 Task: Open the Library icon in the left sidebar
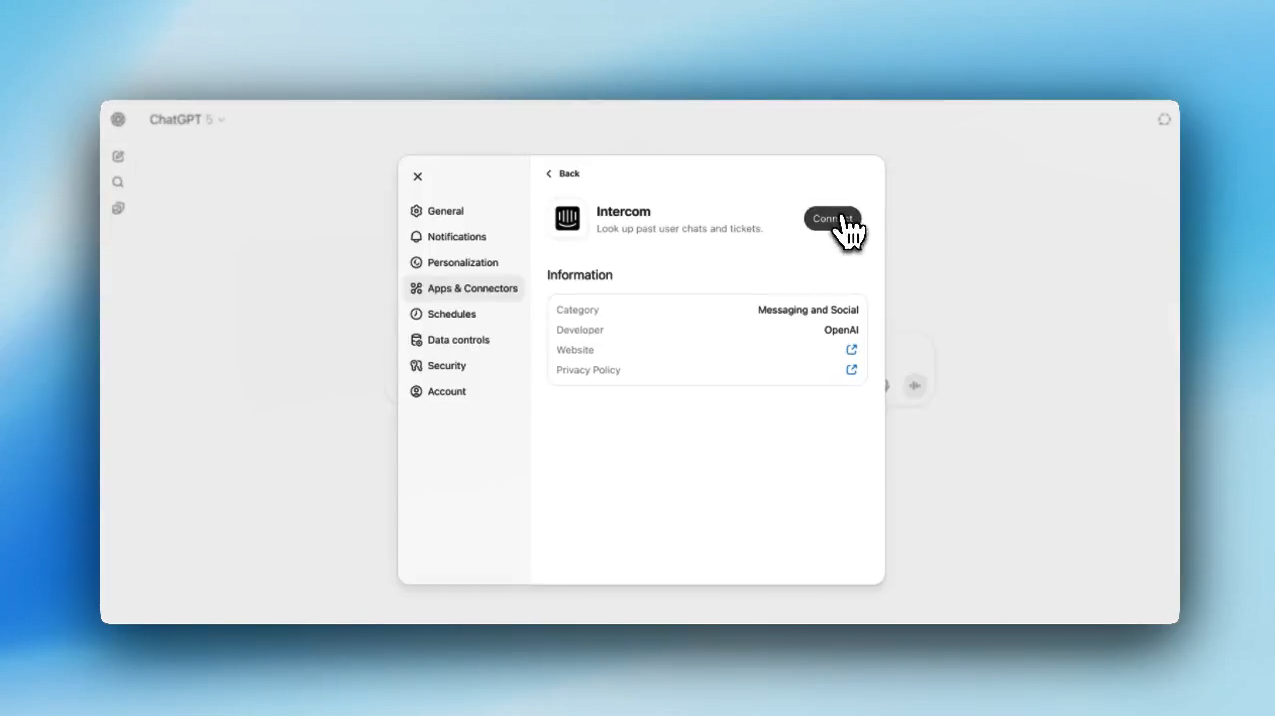click(x=118, y=208)
